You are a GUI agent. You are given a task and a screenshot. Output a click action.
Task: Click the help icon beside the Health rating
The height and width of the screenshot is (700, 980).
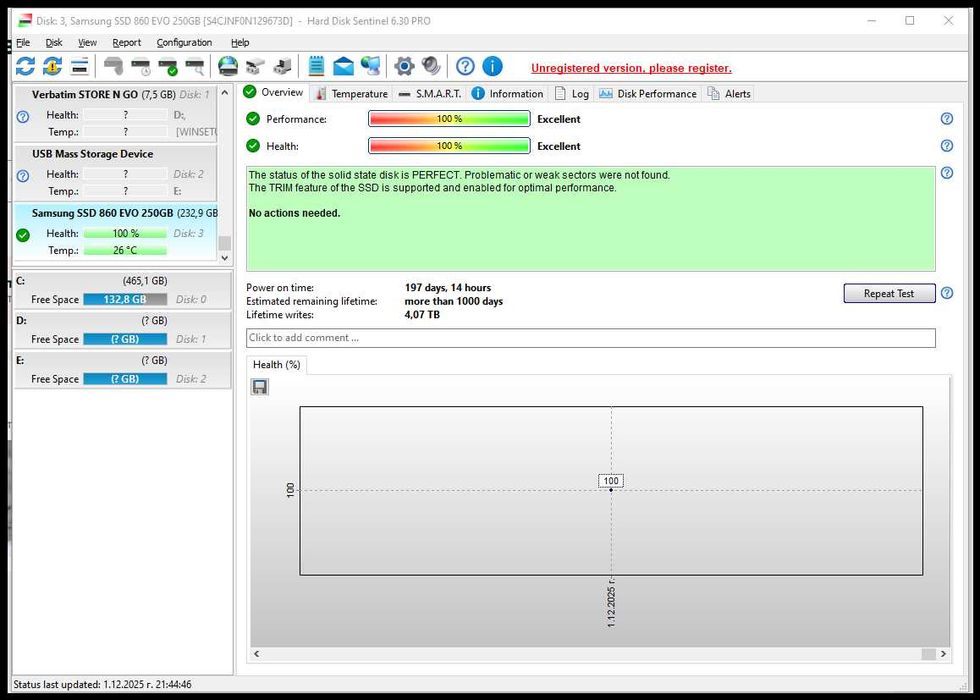pos(947,146)
